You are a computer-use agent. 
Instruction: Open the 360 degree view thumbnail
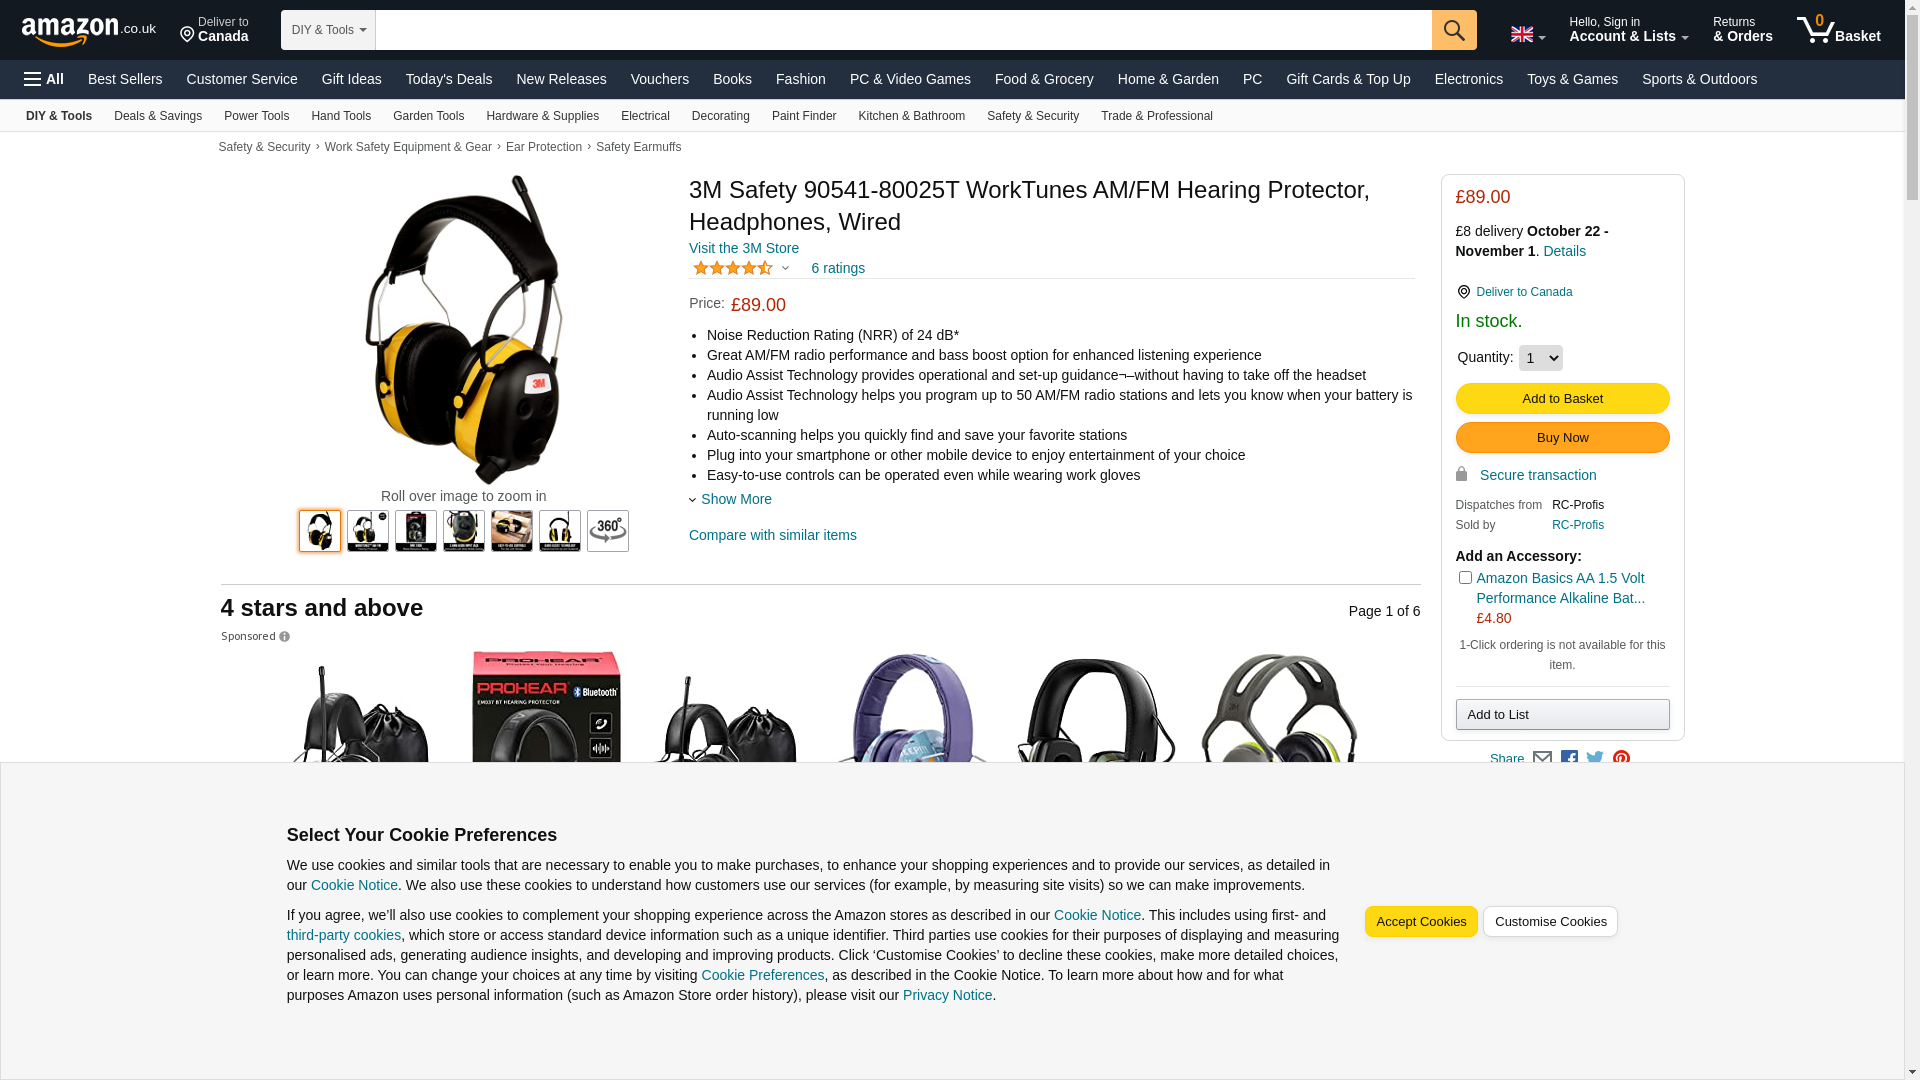(608, 531)
